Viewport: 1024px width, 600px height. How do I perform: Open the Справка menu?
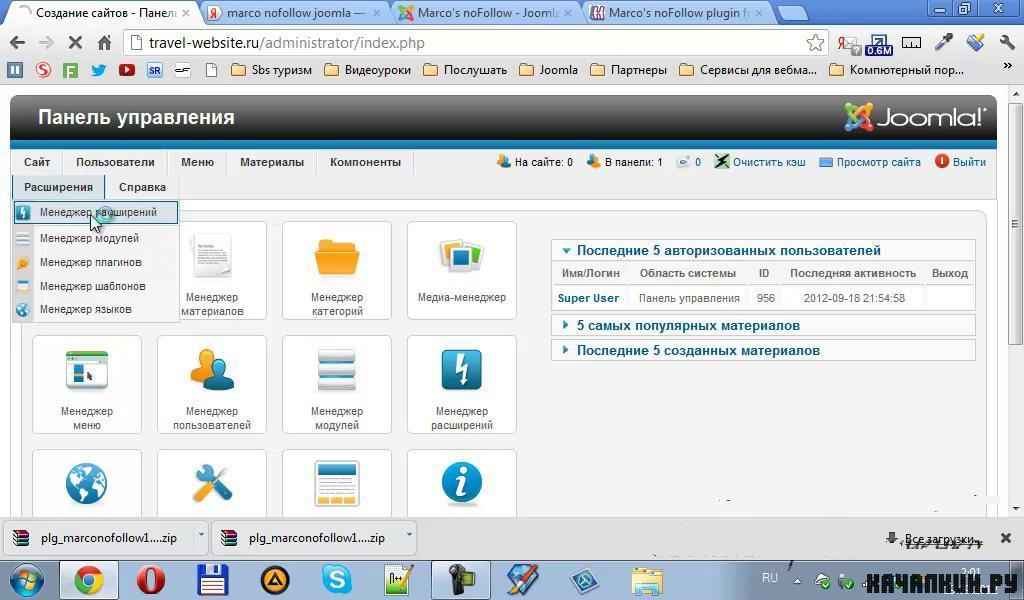click(x=142, y=187)
